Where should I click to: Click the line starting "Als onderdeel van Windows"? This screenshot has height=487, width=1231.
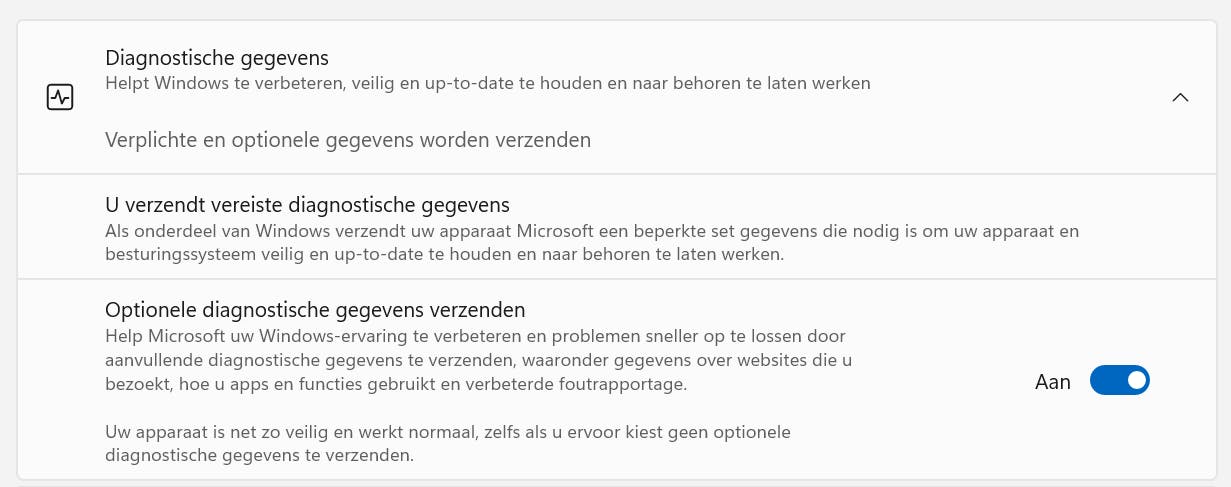pyautogui.click(x=591, y=231)
